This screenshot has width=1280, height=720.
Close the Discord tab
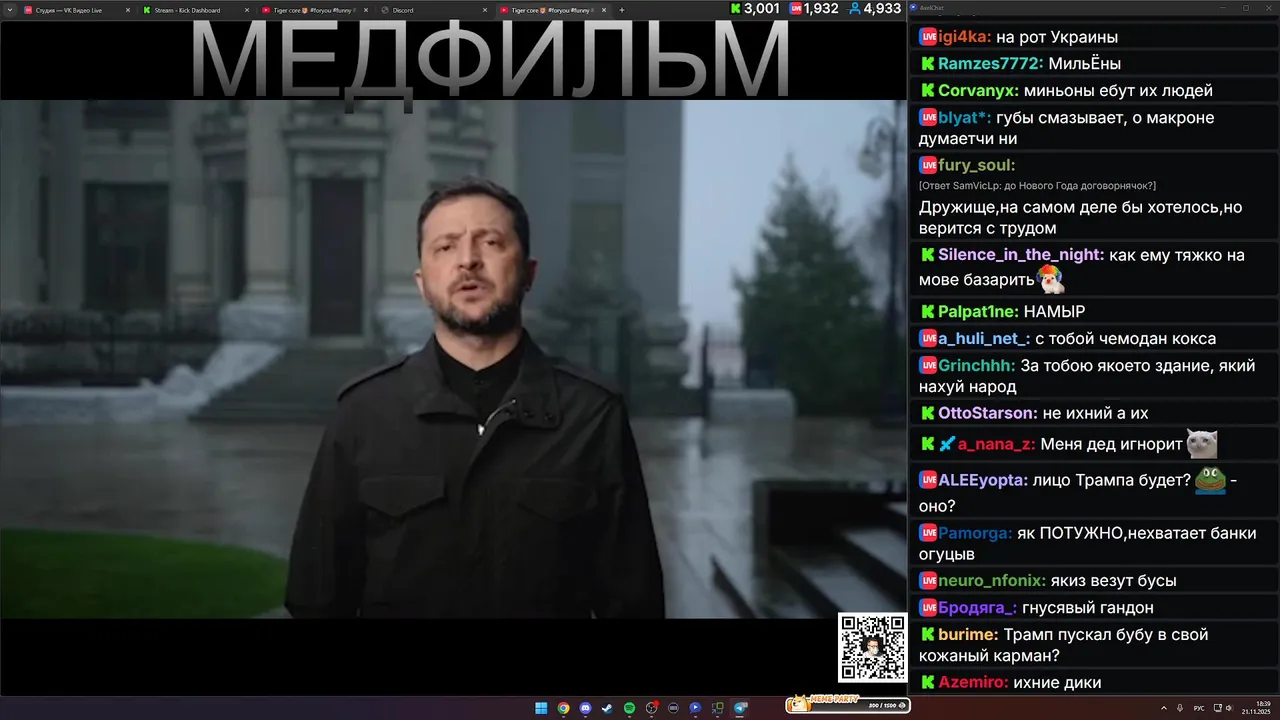click(484, 10)
